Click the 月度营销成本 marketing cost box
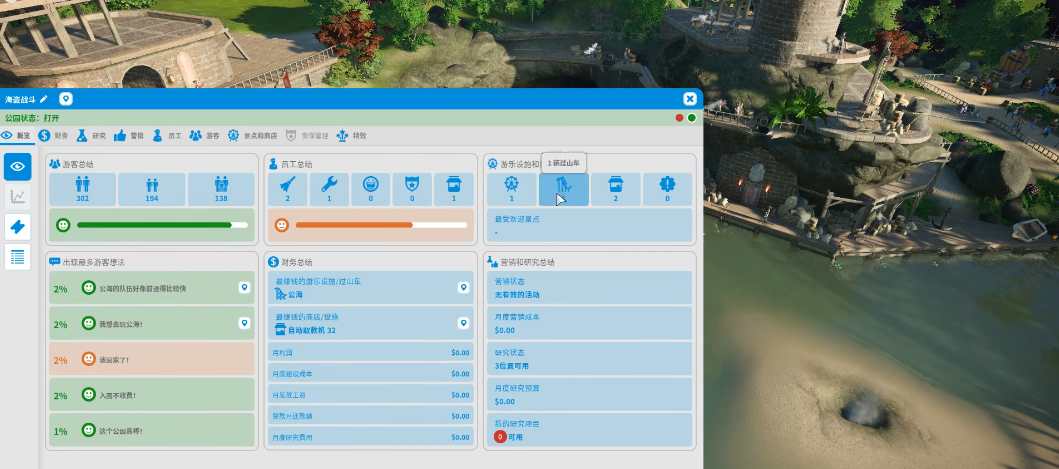 (x=590, y=324)
